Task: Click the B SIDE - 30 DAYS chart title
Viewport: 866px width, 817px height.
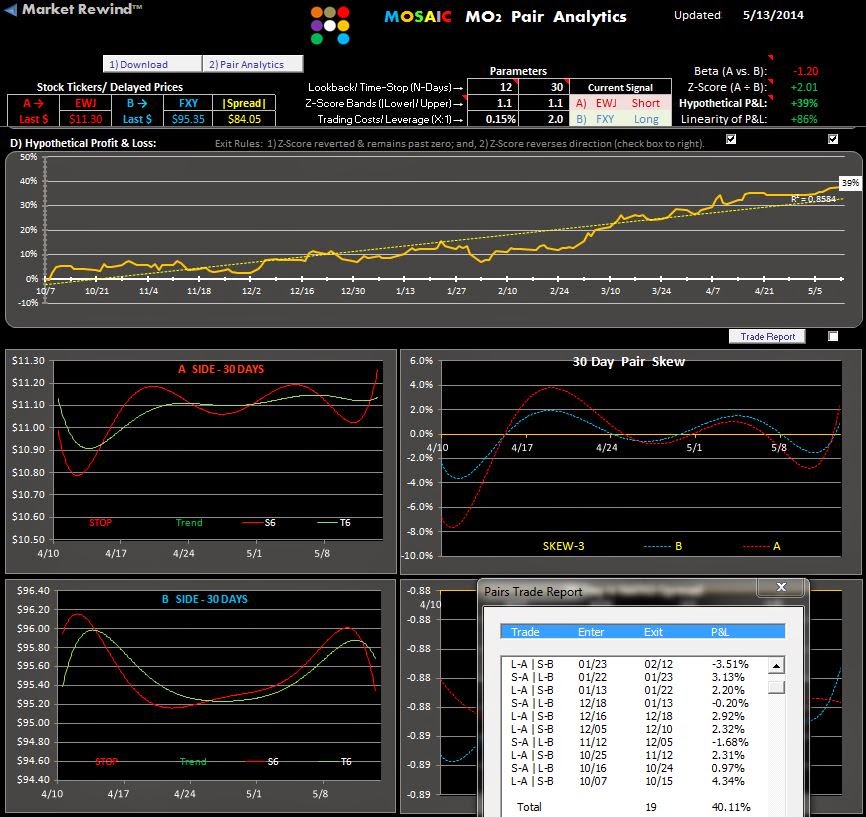Action: pyautogui.click(x=205, y=599)
